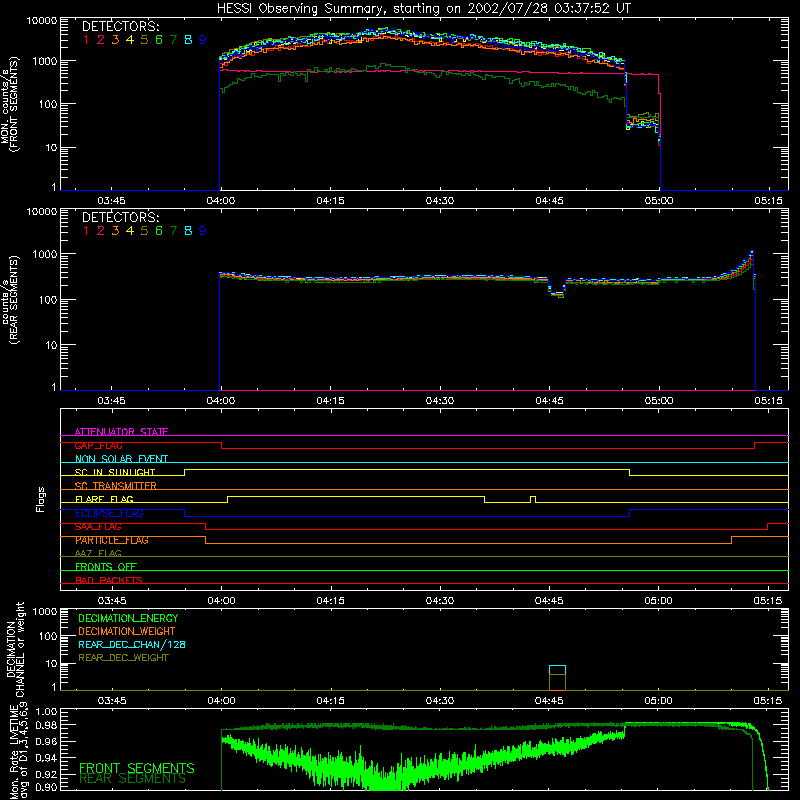Click the 0.98 tick label on livetime axis
The image size is (800, 800).
click(x=46, y=725)
